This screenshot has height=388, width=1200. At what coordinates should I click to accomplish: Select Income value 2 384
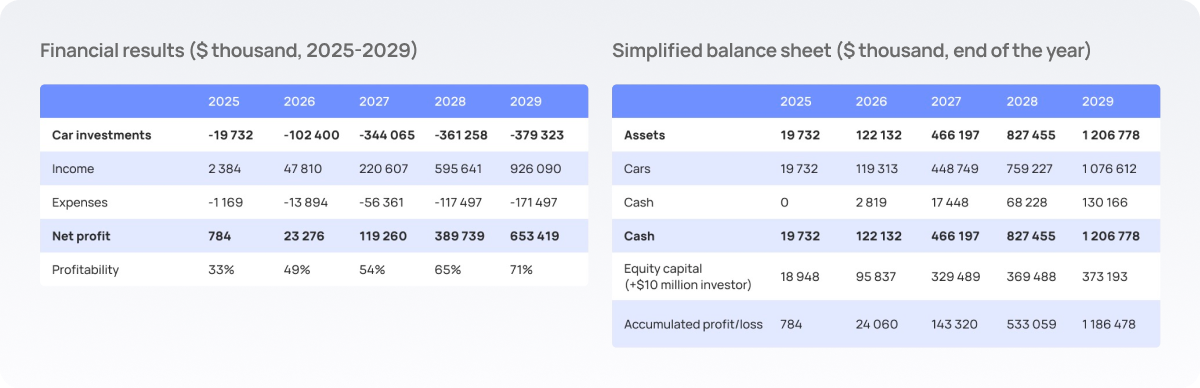tap(223, 169)
